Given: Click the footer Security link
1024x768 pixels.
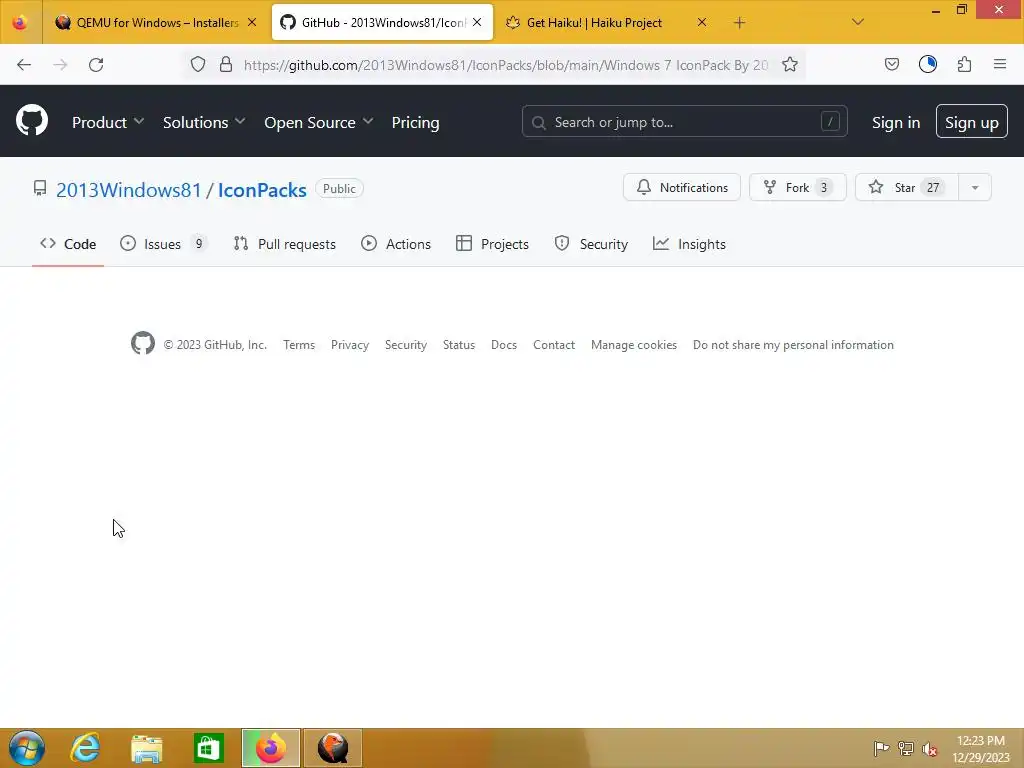Looking at the screenshot, I should click(x=406, y=345).
